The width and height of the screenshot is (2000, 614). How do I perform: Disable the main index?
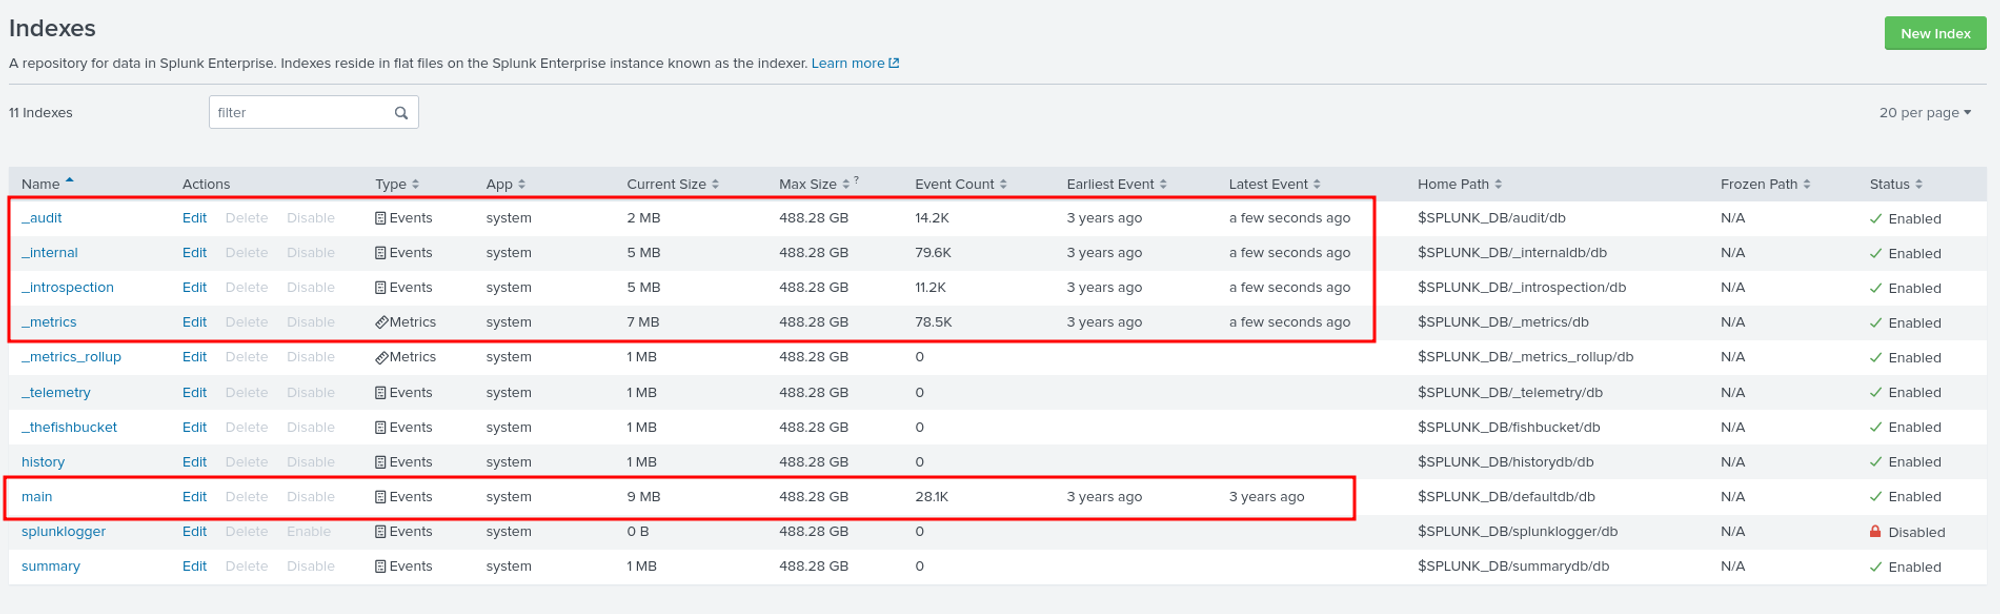(x=310, y=497)
